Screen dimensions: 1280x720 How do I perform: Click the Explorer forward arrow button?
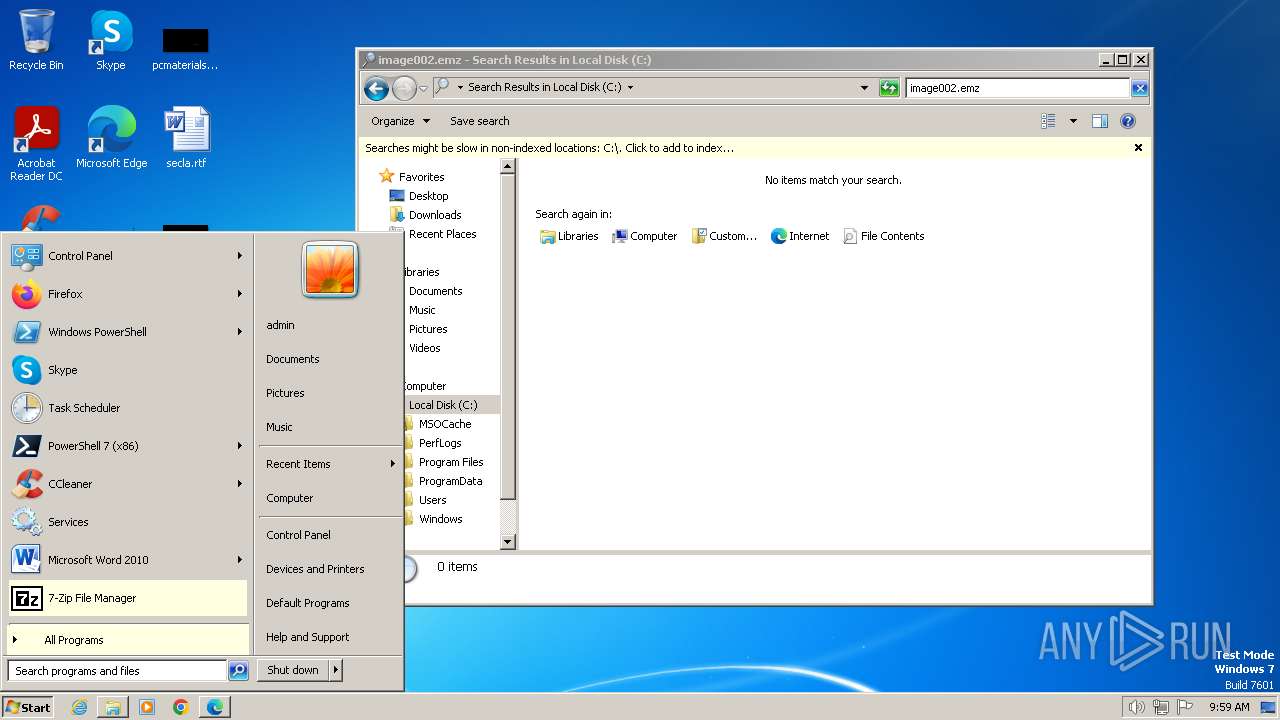point(403,88)
